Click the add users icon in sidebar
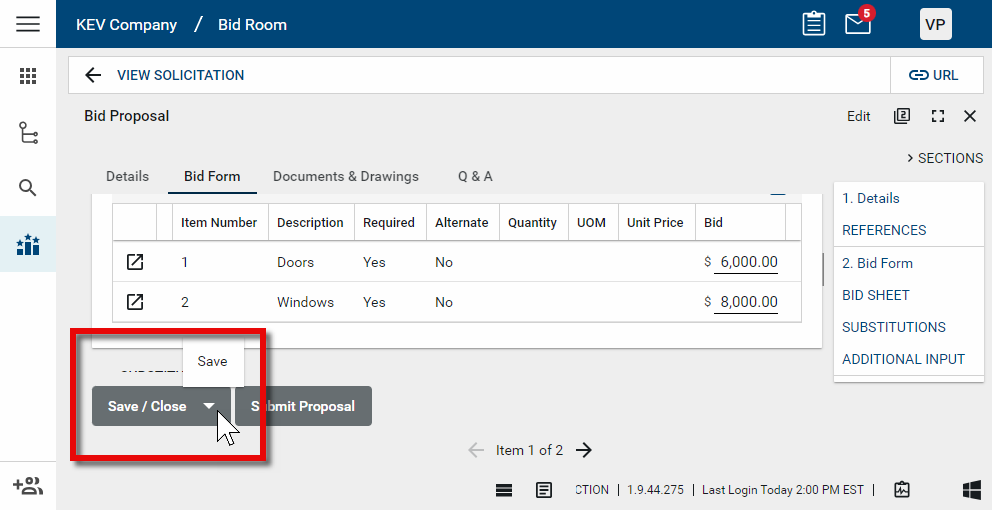The width and height of the screenshot is (992, 510). 28,486
